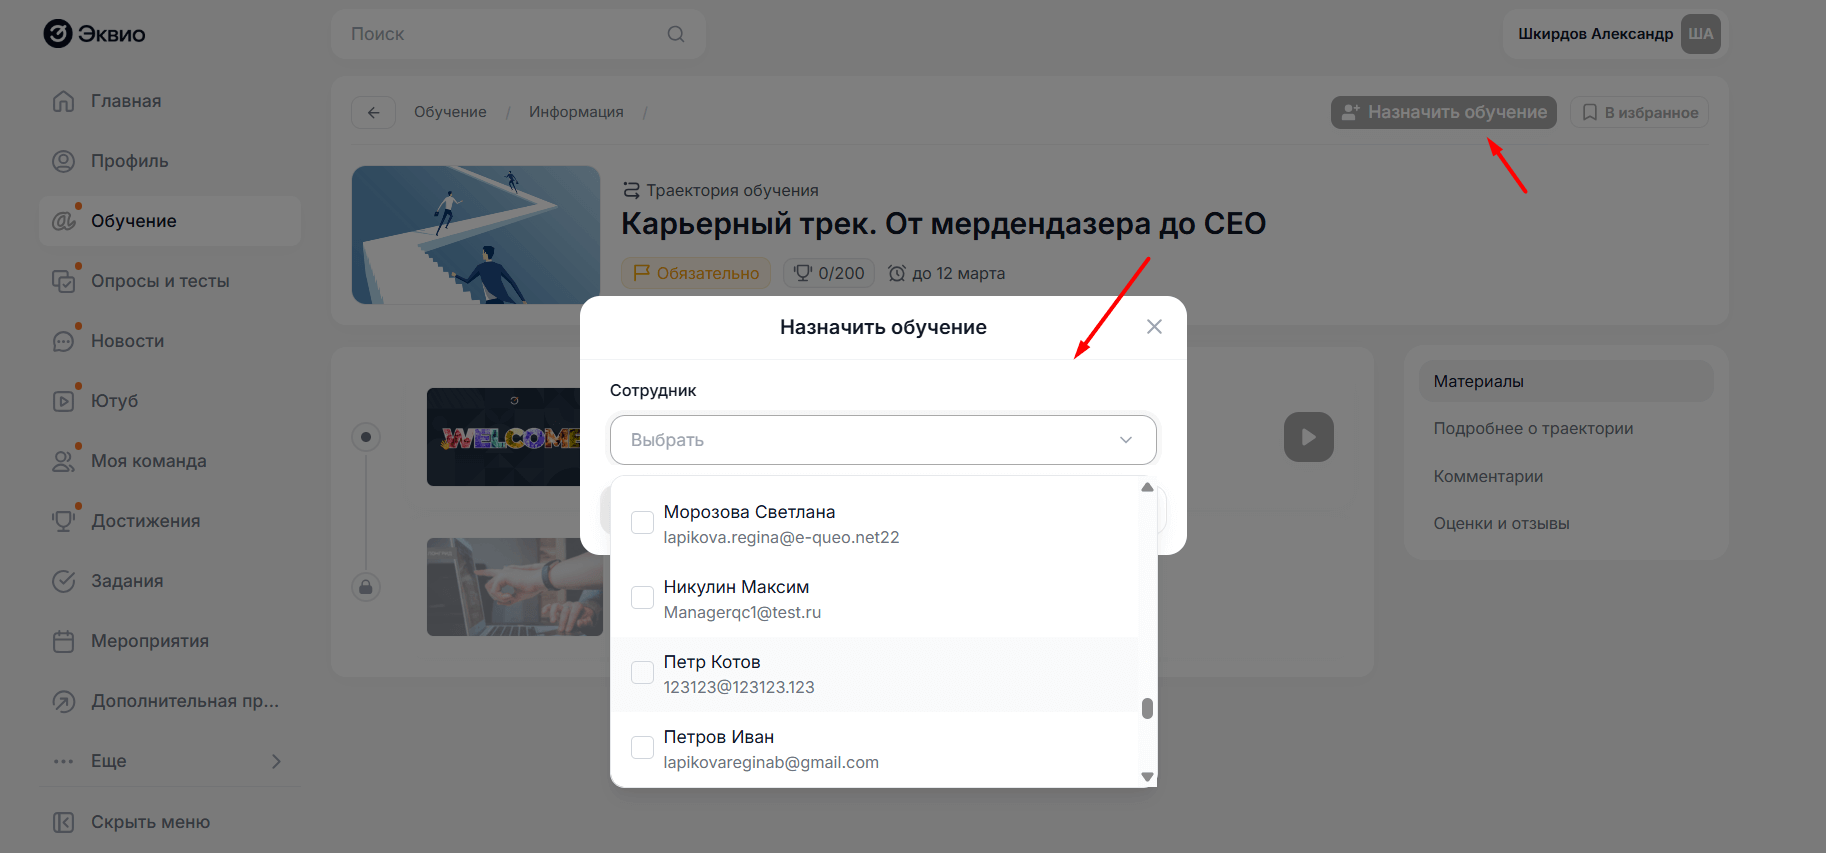Screen dimensions: 1826x853
Task: Check the Петр Котов checkbox
Action: tap(642, 672)
